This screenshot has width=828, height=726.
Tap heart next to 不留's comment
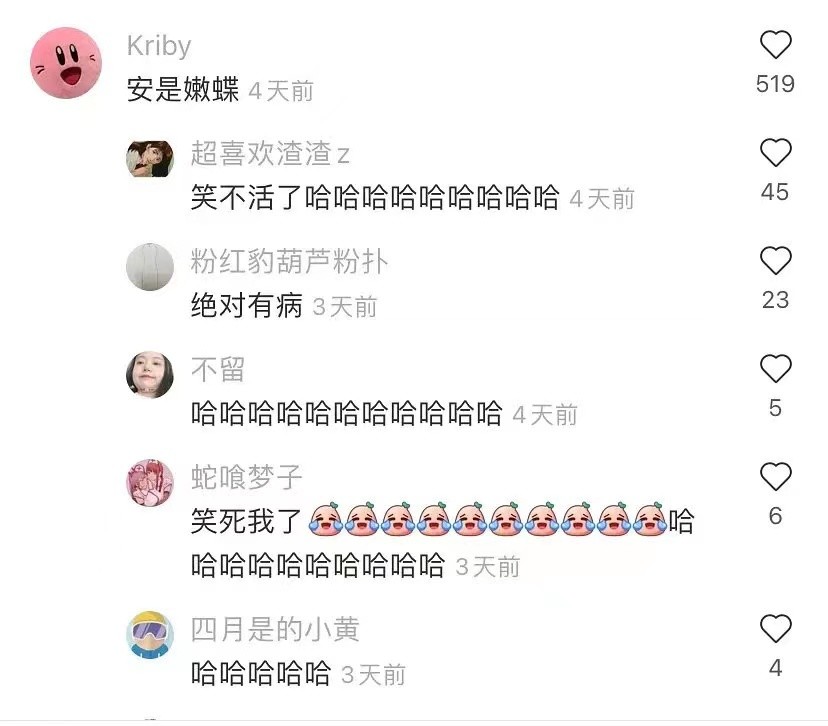coord(775,369)
